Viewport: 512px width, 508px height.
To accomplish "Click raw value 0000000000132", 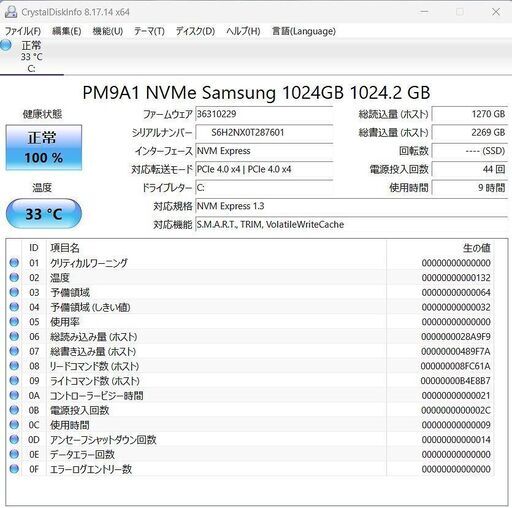I will pyautogui.click(x=456, y=278).
